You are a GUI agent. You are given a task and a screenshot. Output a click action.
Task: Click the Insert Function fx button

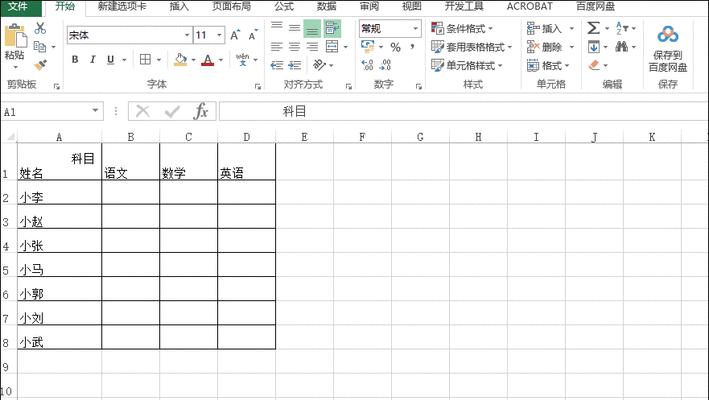click(201, 111)
